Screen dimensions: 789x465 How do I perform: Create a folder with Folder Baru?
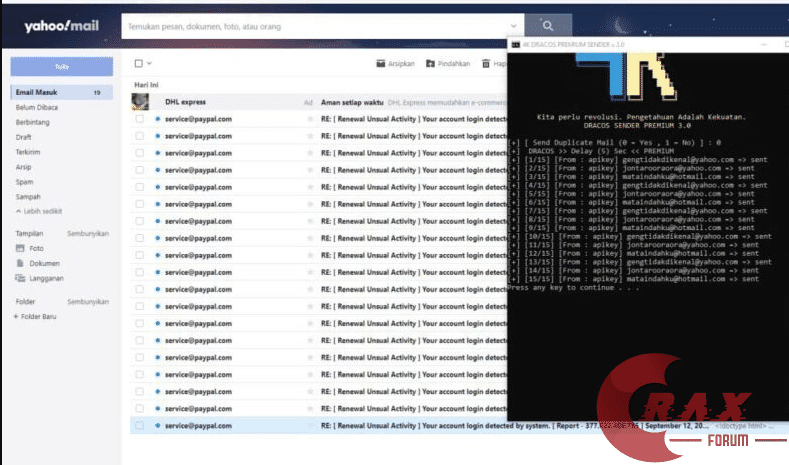38,317
